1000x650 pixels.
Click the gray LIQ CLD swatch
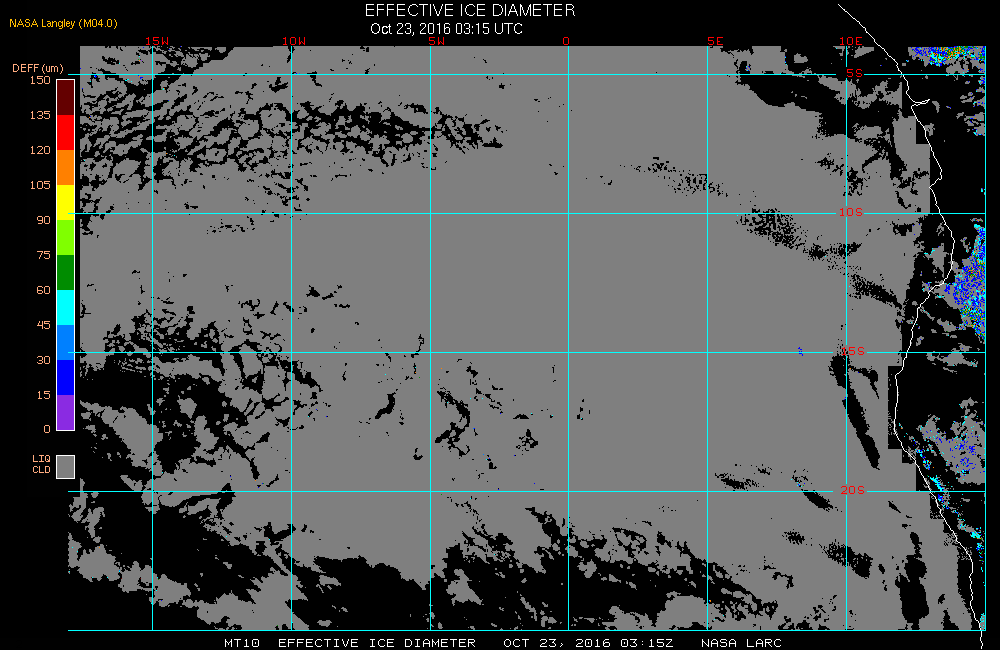(66, 466)
